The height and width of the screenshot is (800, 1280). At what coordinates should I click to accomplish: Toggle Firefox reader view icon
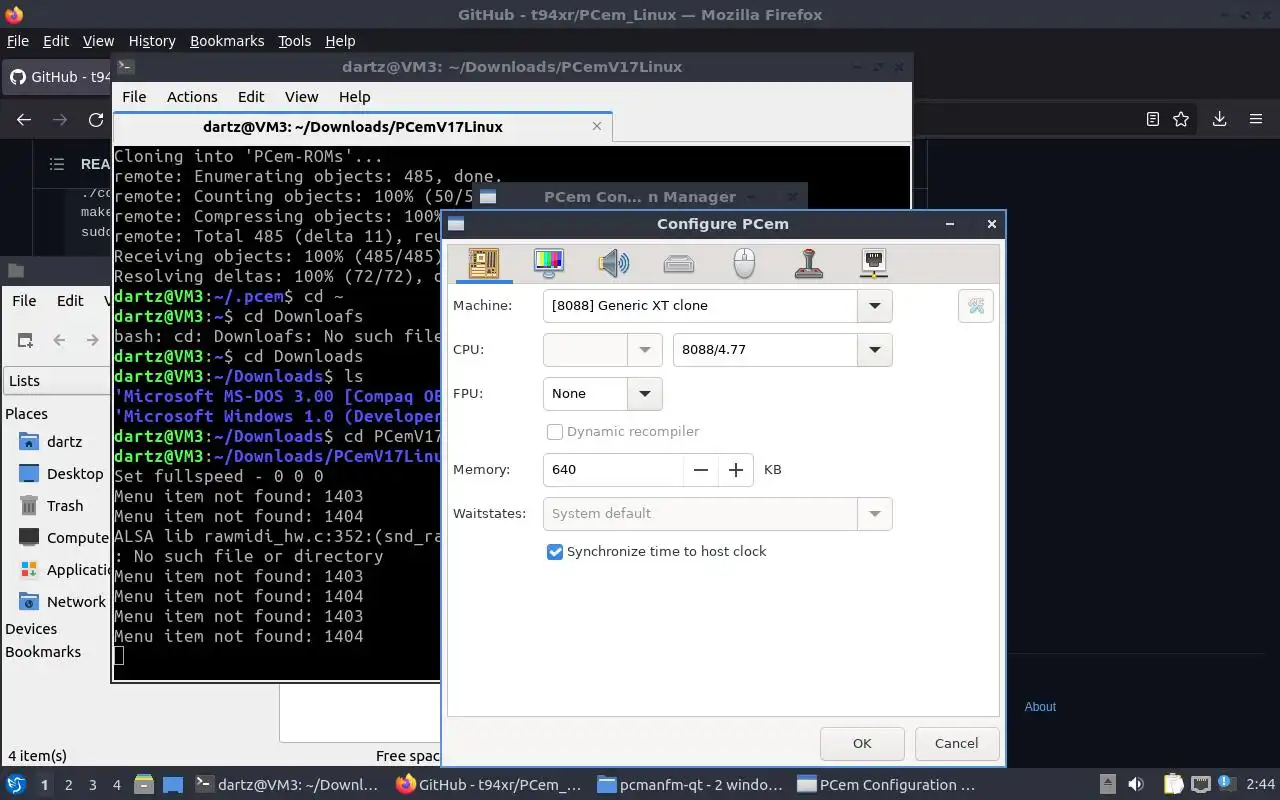(x=1153, y=119)
